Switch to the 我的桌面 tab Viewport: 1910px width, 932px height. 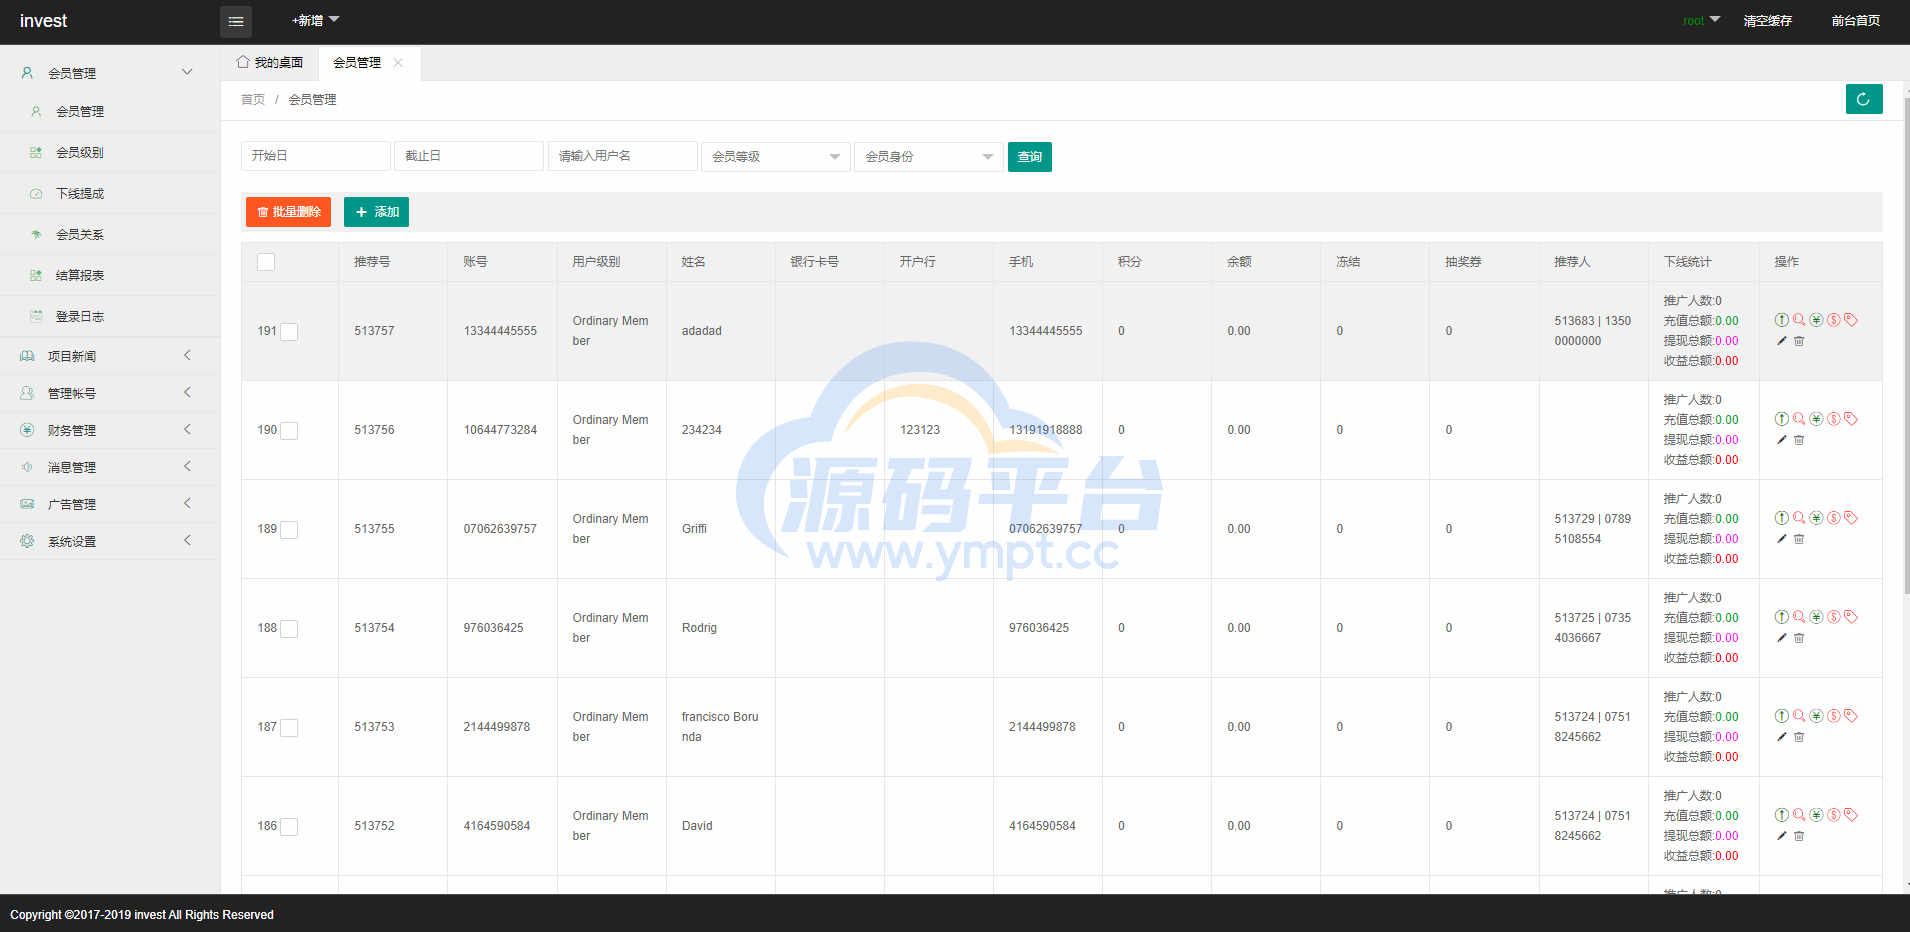270,62
